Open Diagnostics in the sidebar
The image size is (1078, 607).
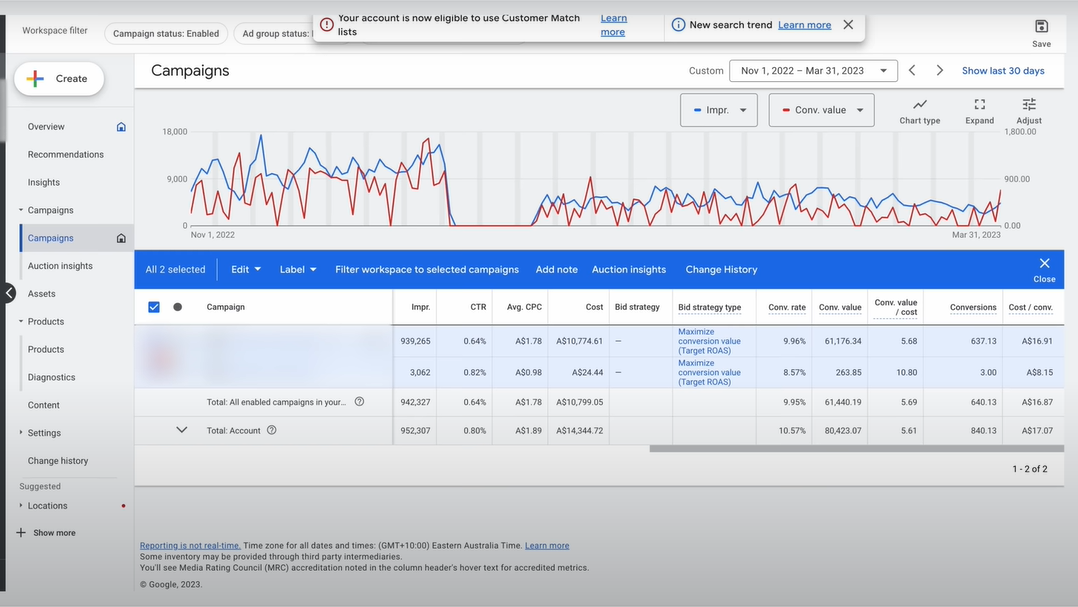click(x=52, y=377)
